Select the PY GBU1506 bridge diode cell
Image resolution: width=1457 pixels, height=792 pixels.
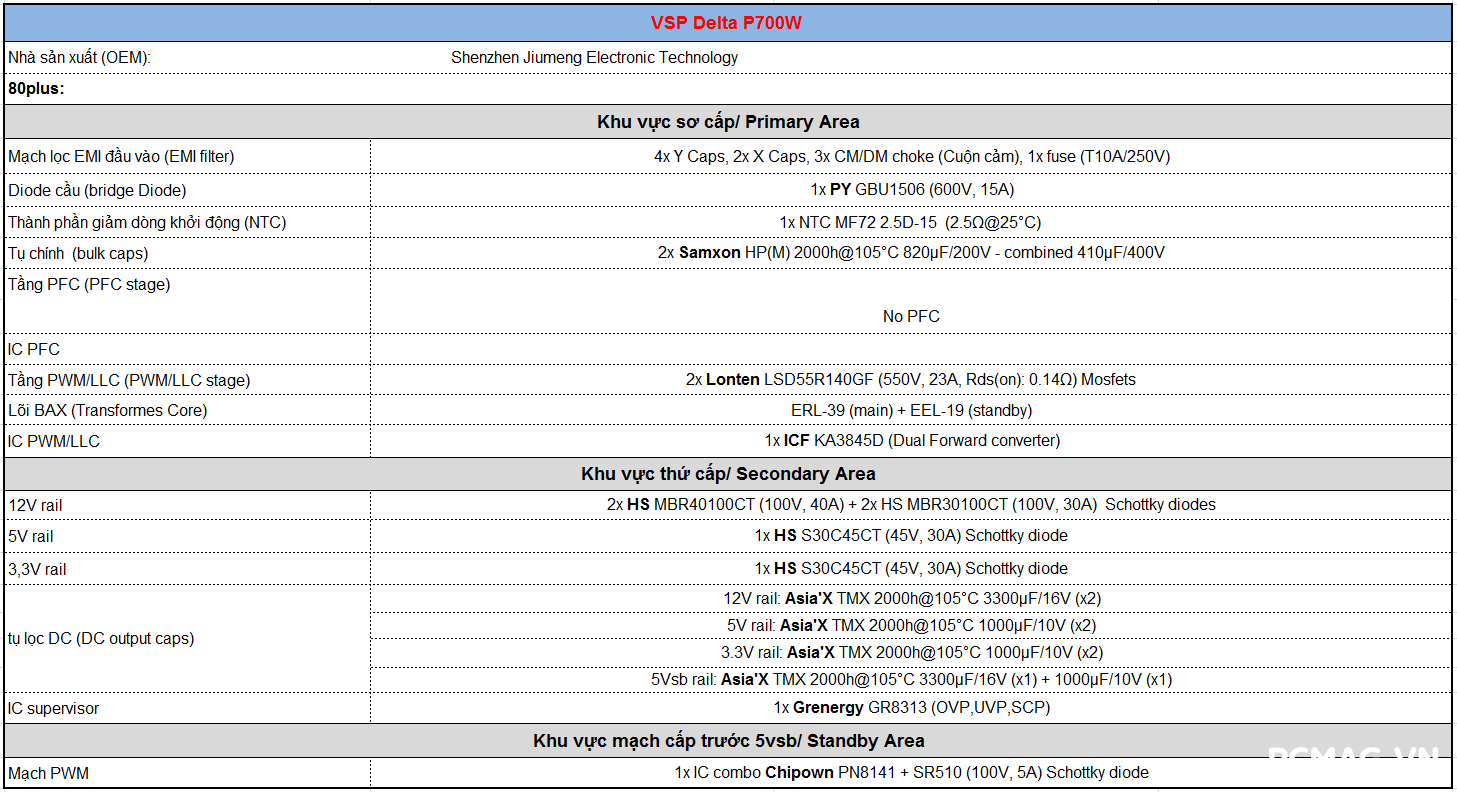(x=910, y=190)
